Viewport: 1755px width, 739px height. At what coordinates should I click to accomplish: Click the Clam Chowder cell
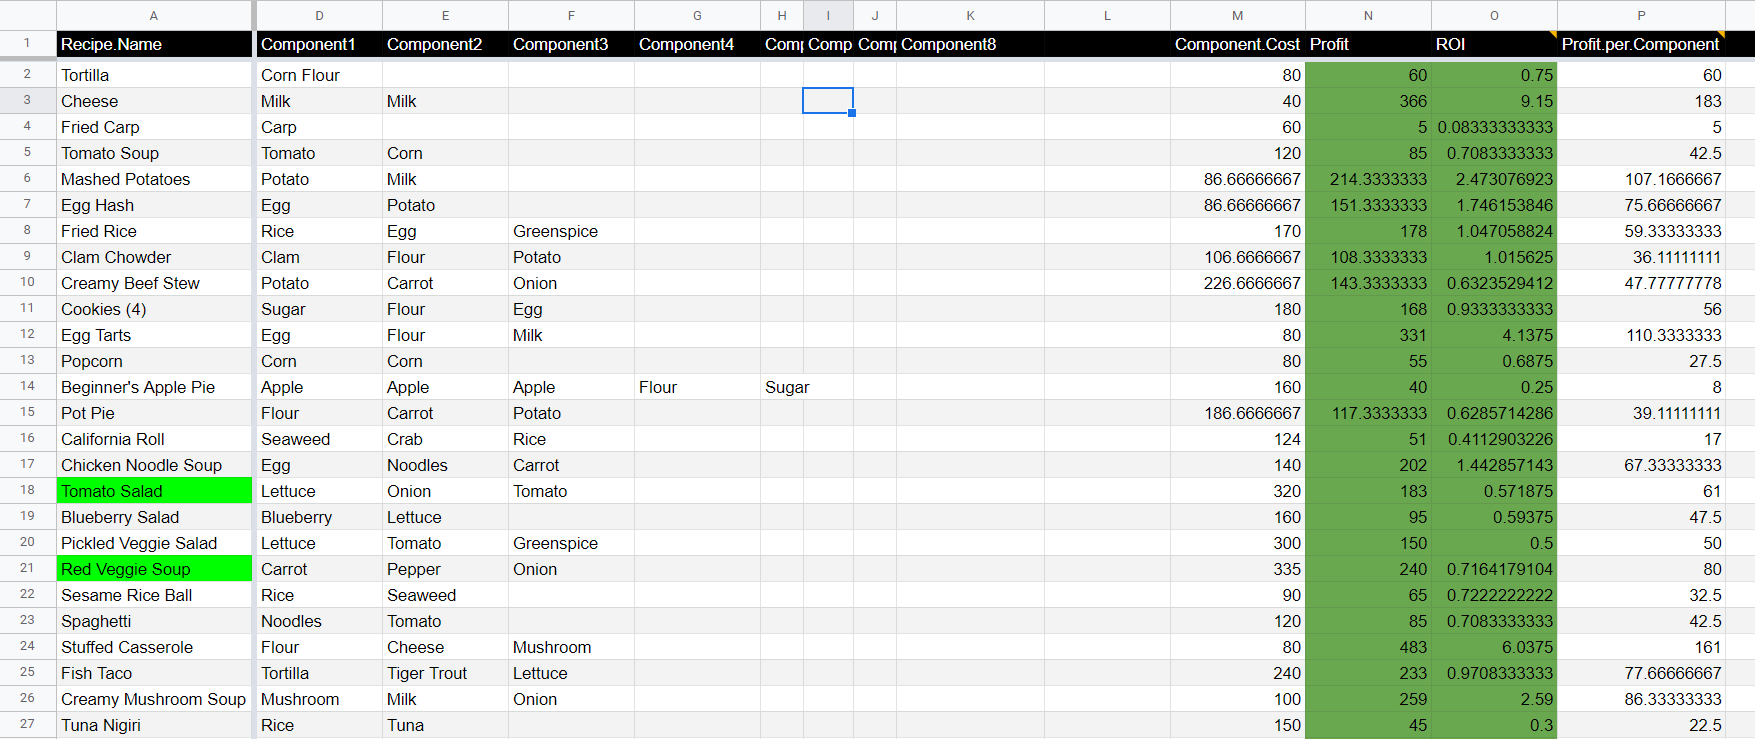click(x=154, y=257)
